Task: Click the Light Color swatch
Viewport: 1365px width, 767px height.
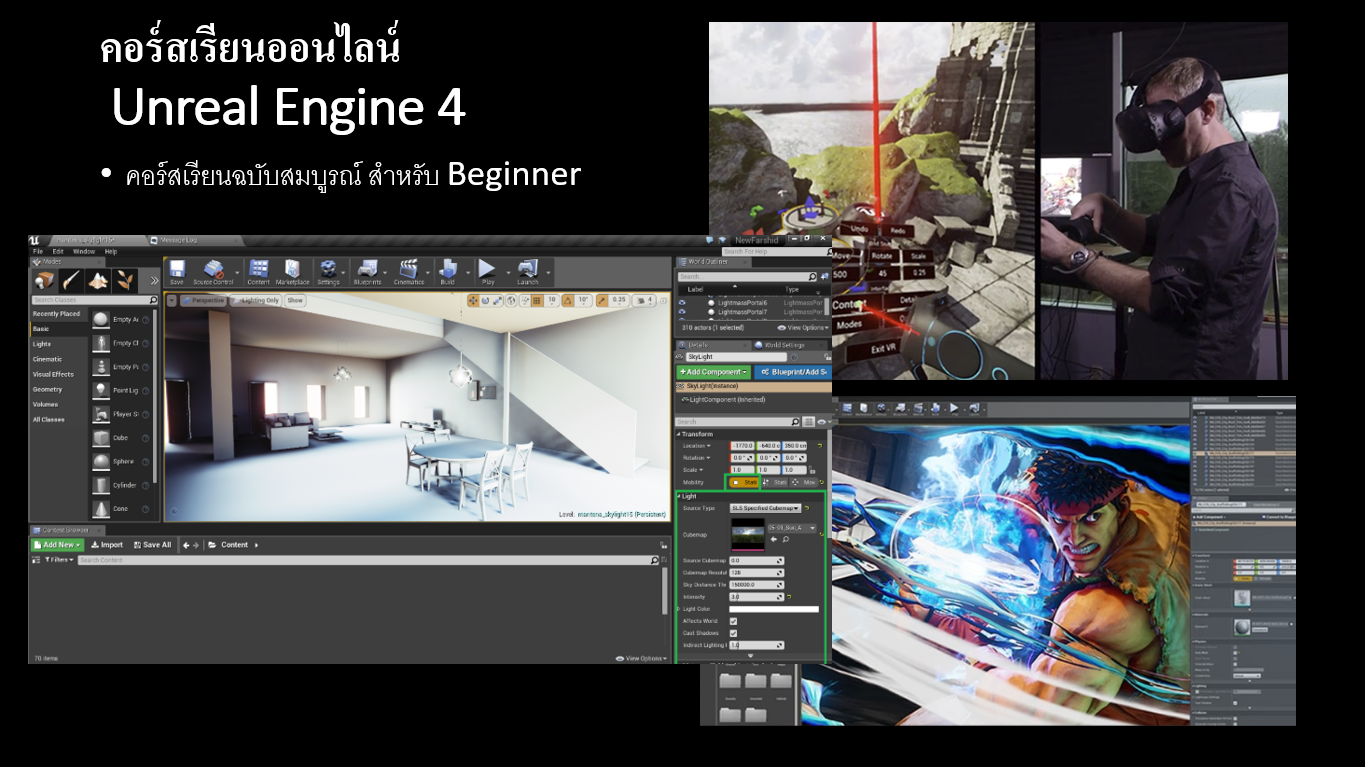Action: (x=773, y=609)
